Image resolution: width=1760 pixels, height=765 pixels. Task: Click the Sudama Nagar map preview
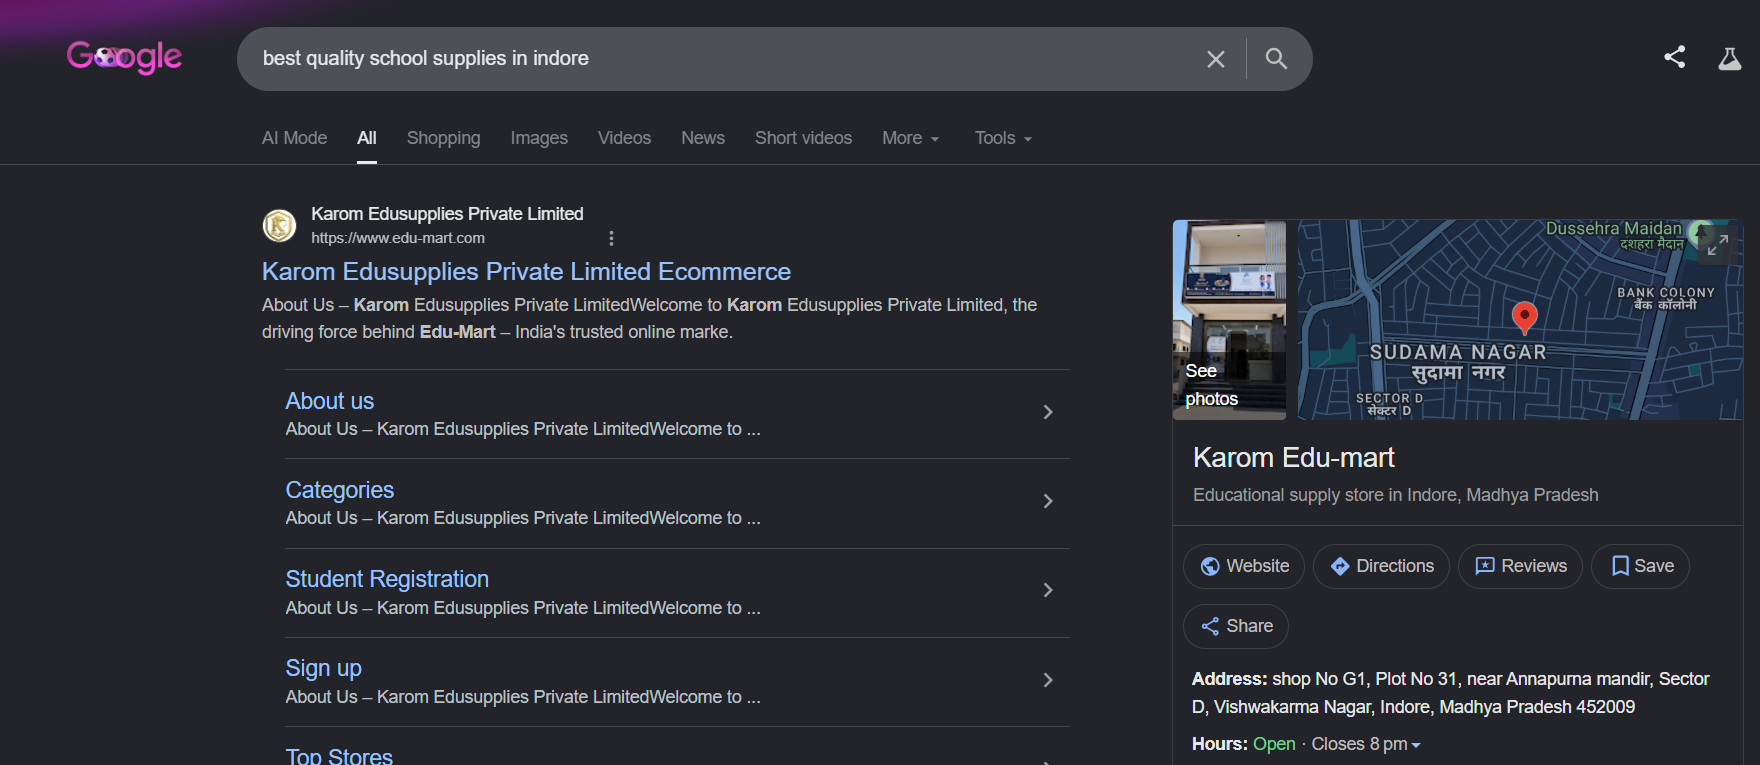[1520, 320]
